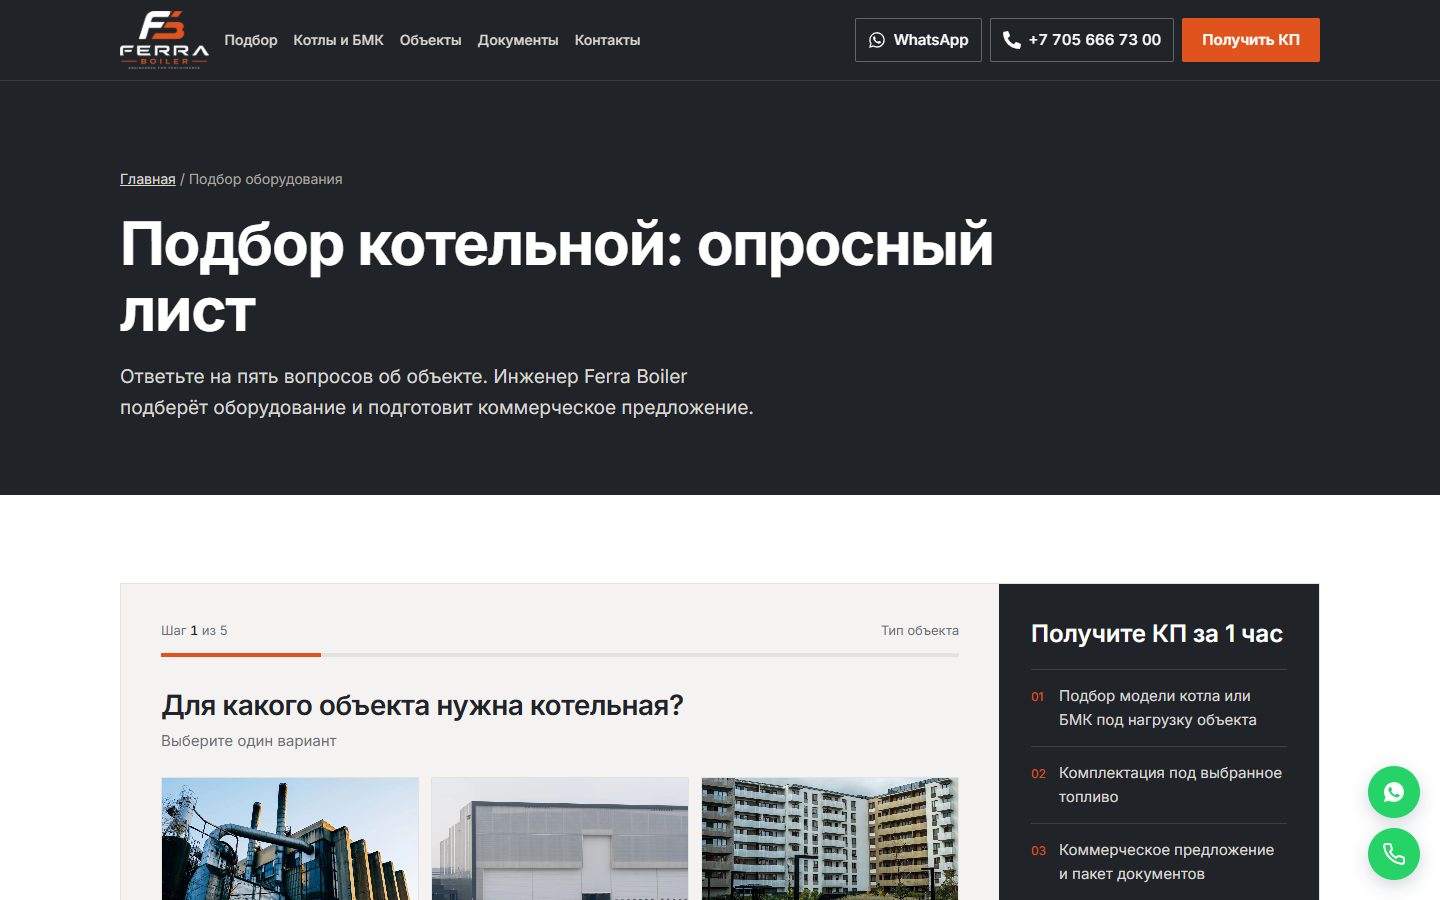Open the Подбор menu item
1440x900 pixels.
tap(251, 40)
